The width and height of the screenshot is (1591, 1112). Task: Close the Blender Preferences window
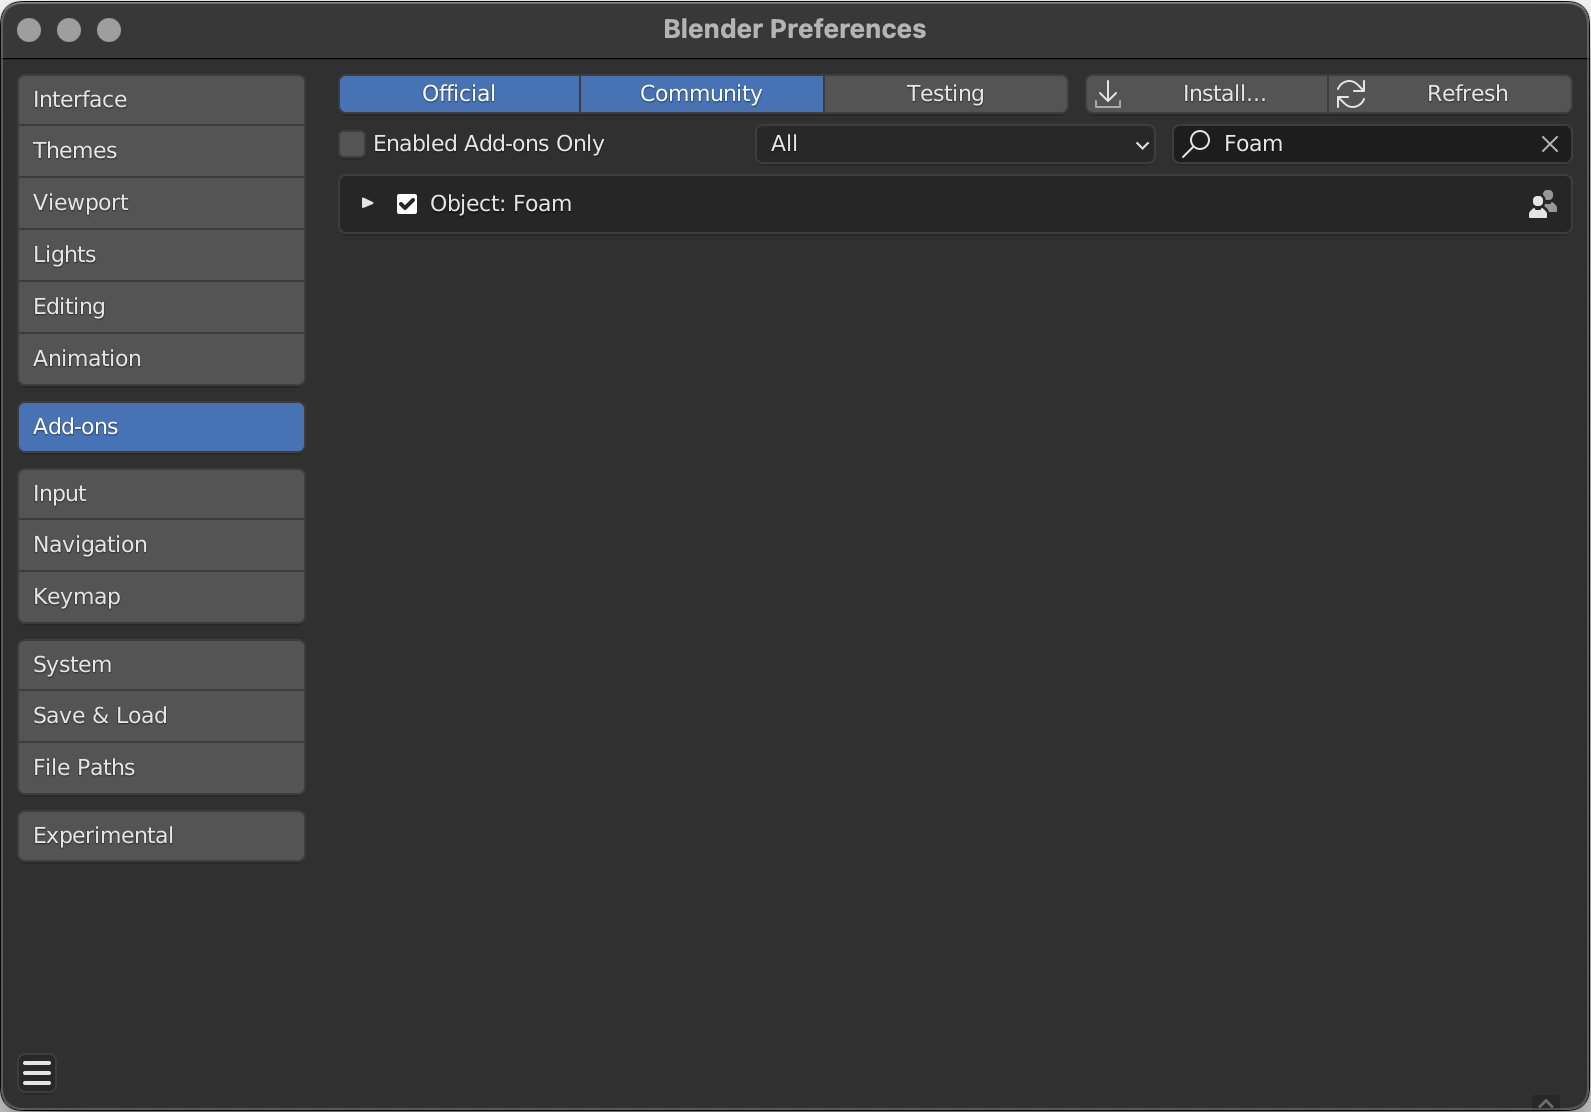(29, 30)
